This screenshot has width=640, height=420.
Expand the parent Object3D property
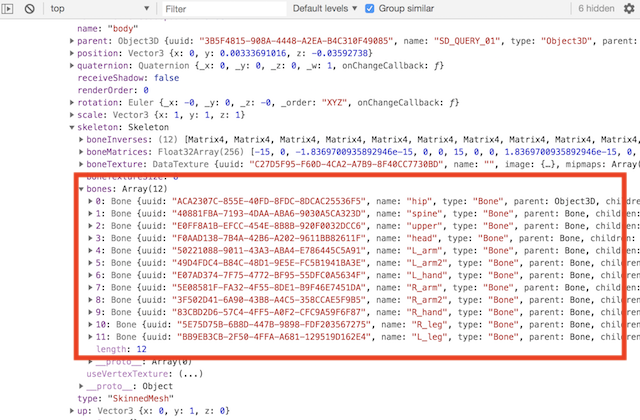point(72,41)
